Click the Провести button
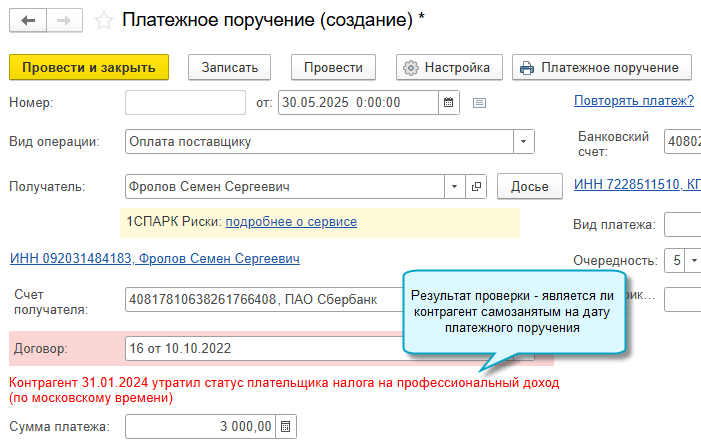 [333, 67]
